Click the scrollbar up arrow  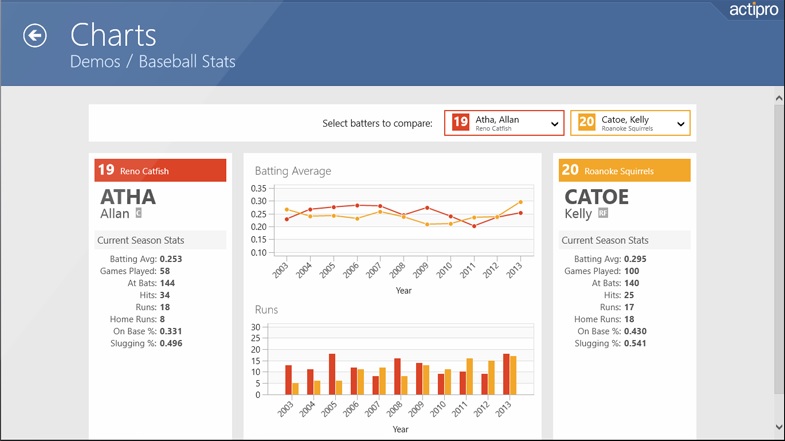779,98
